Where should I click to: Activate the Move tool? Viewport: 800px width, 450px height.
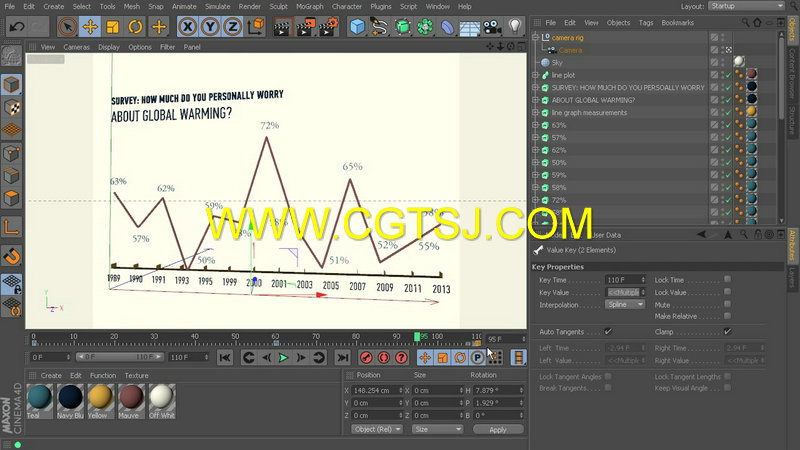[x=90, y=26]
